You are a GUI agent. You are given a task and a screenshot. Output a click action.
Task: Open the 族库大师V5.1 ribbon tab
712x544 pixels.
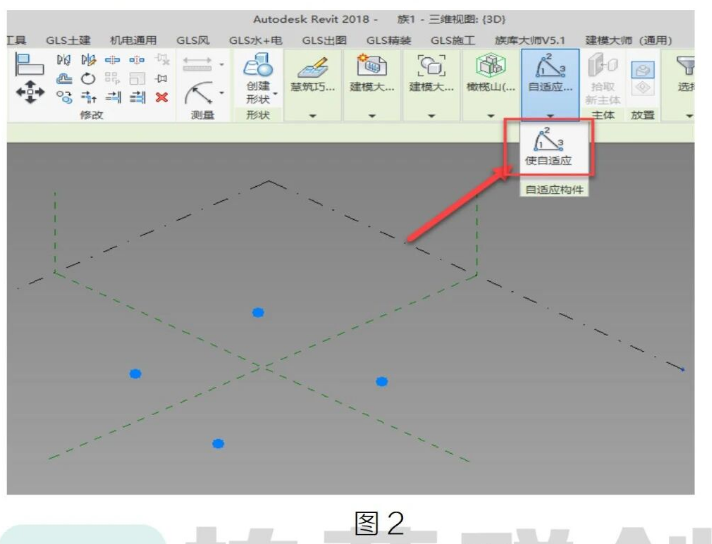coord(530,40)
